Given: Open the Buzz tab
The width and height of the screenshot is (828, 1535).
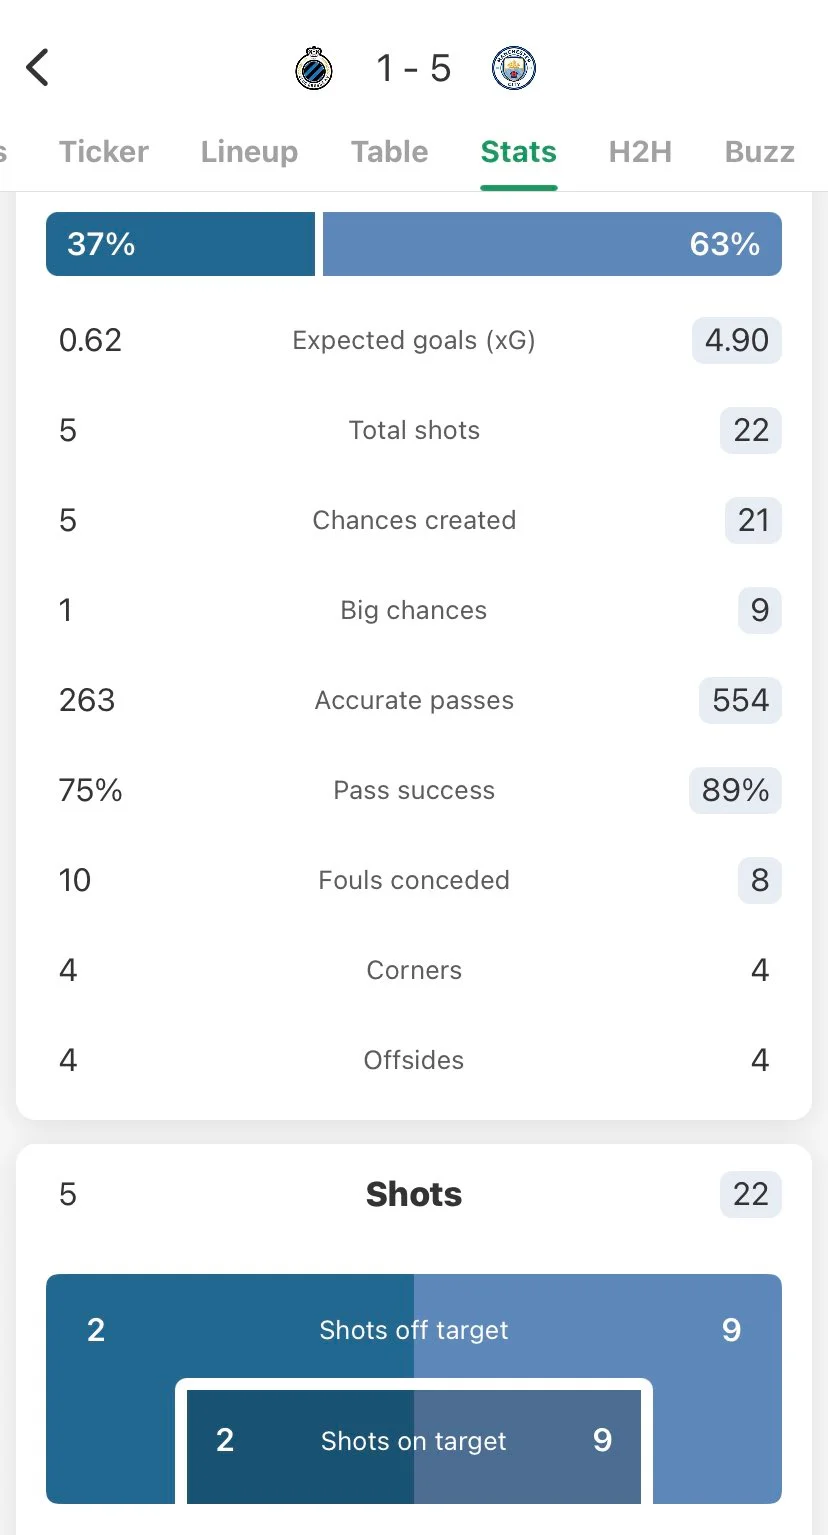Looking at the screenshot, I should pyautogui.click(x=759, y=152).
